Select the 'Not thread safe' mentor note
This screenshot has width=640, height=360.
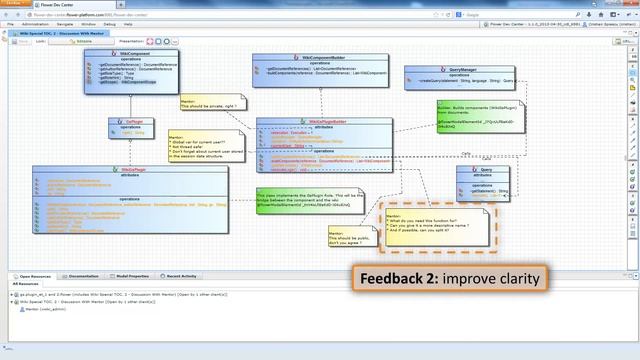(207, 146)
